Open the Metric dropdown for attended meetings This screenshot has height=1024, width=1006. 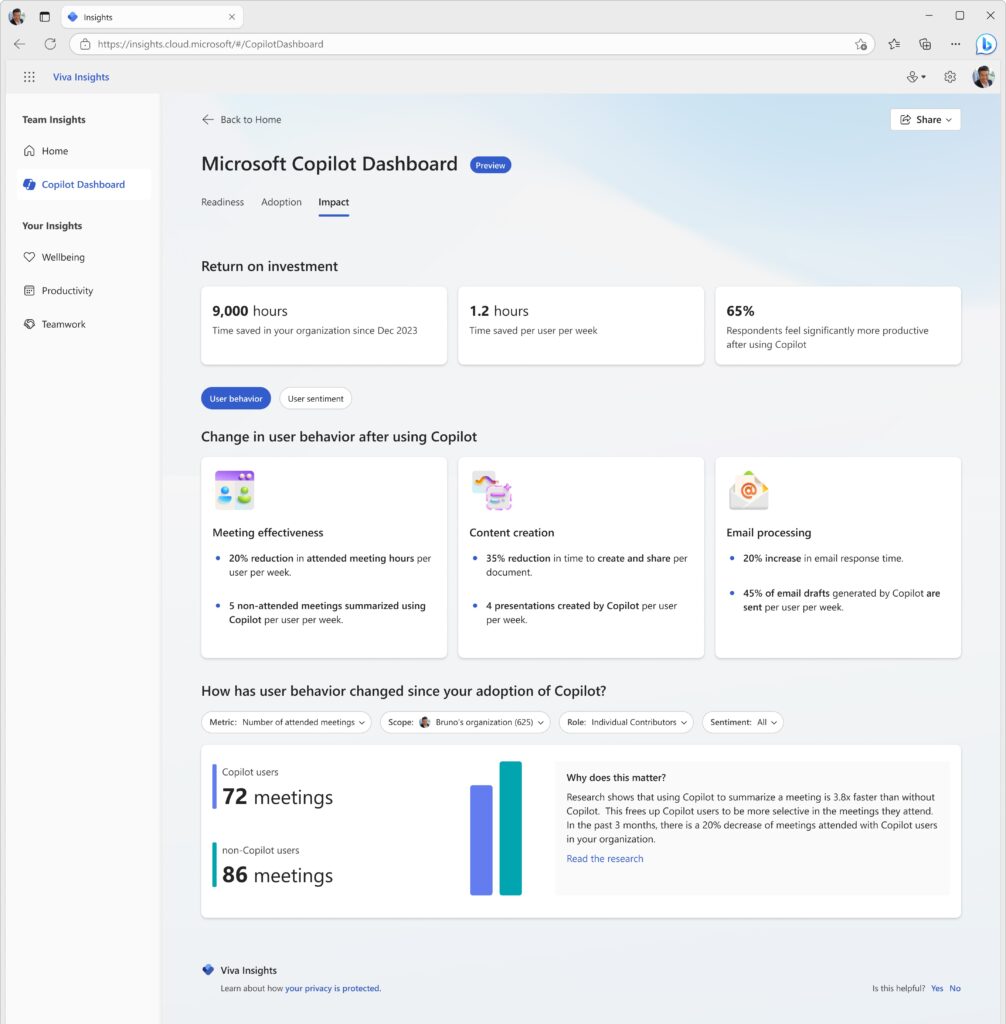(x=286, y=721)
